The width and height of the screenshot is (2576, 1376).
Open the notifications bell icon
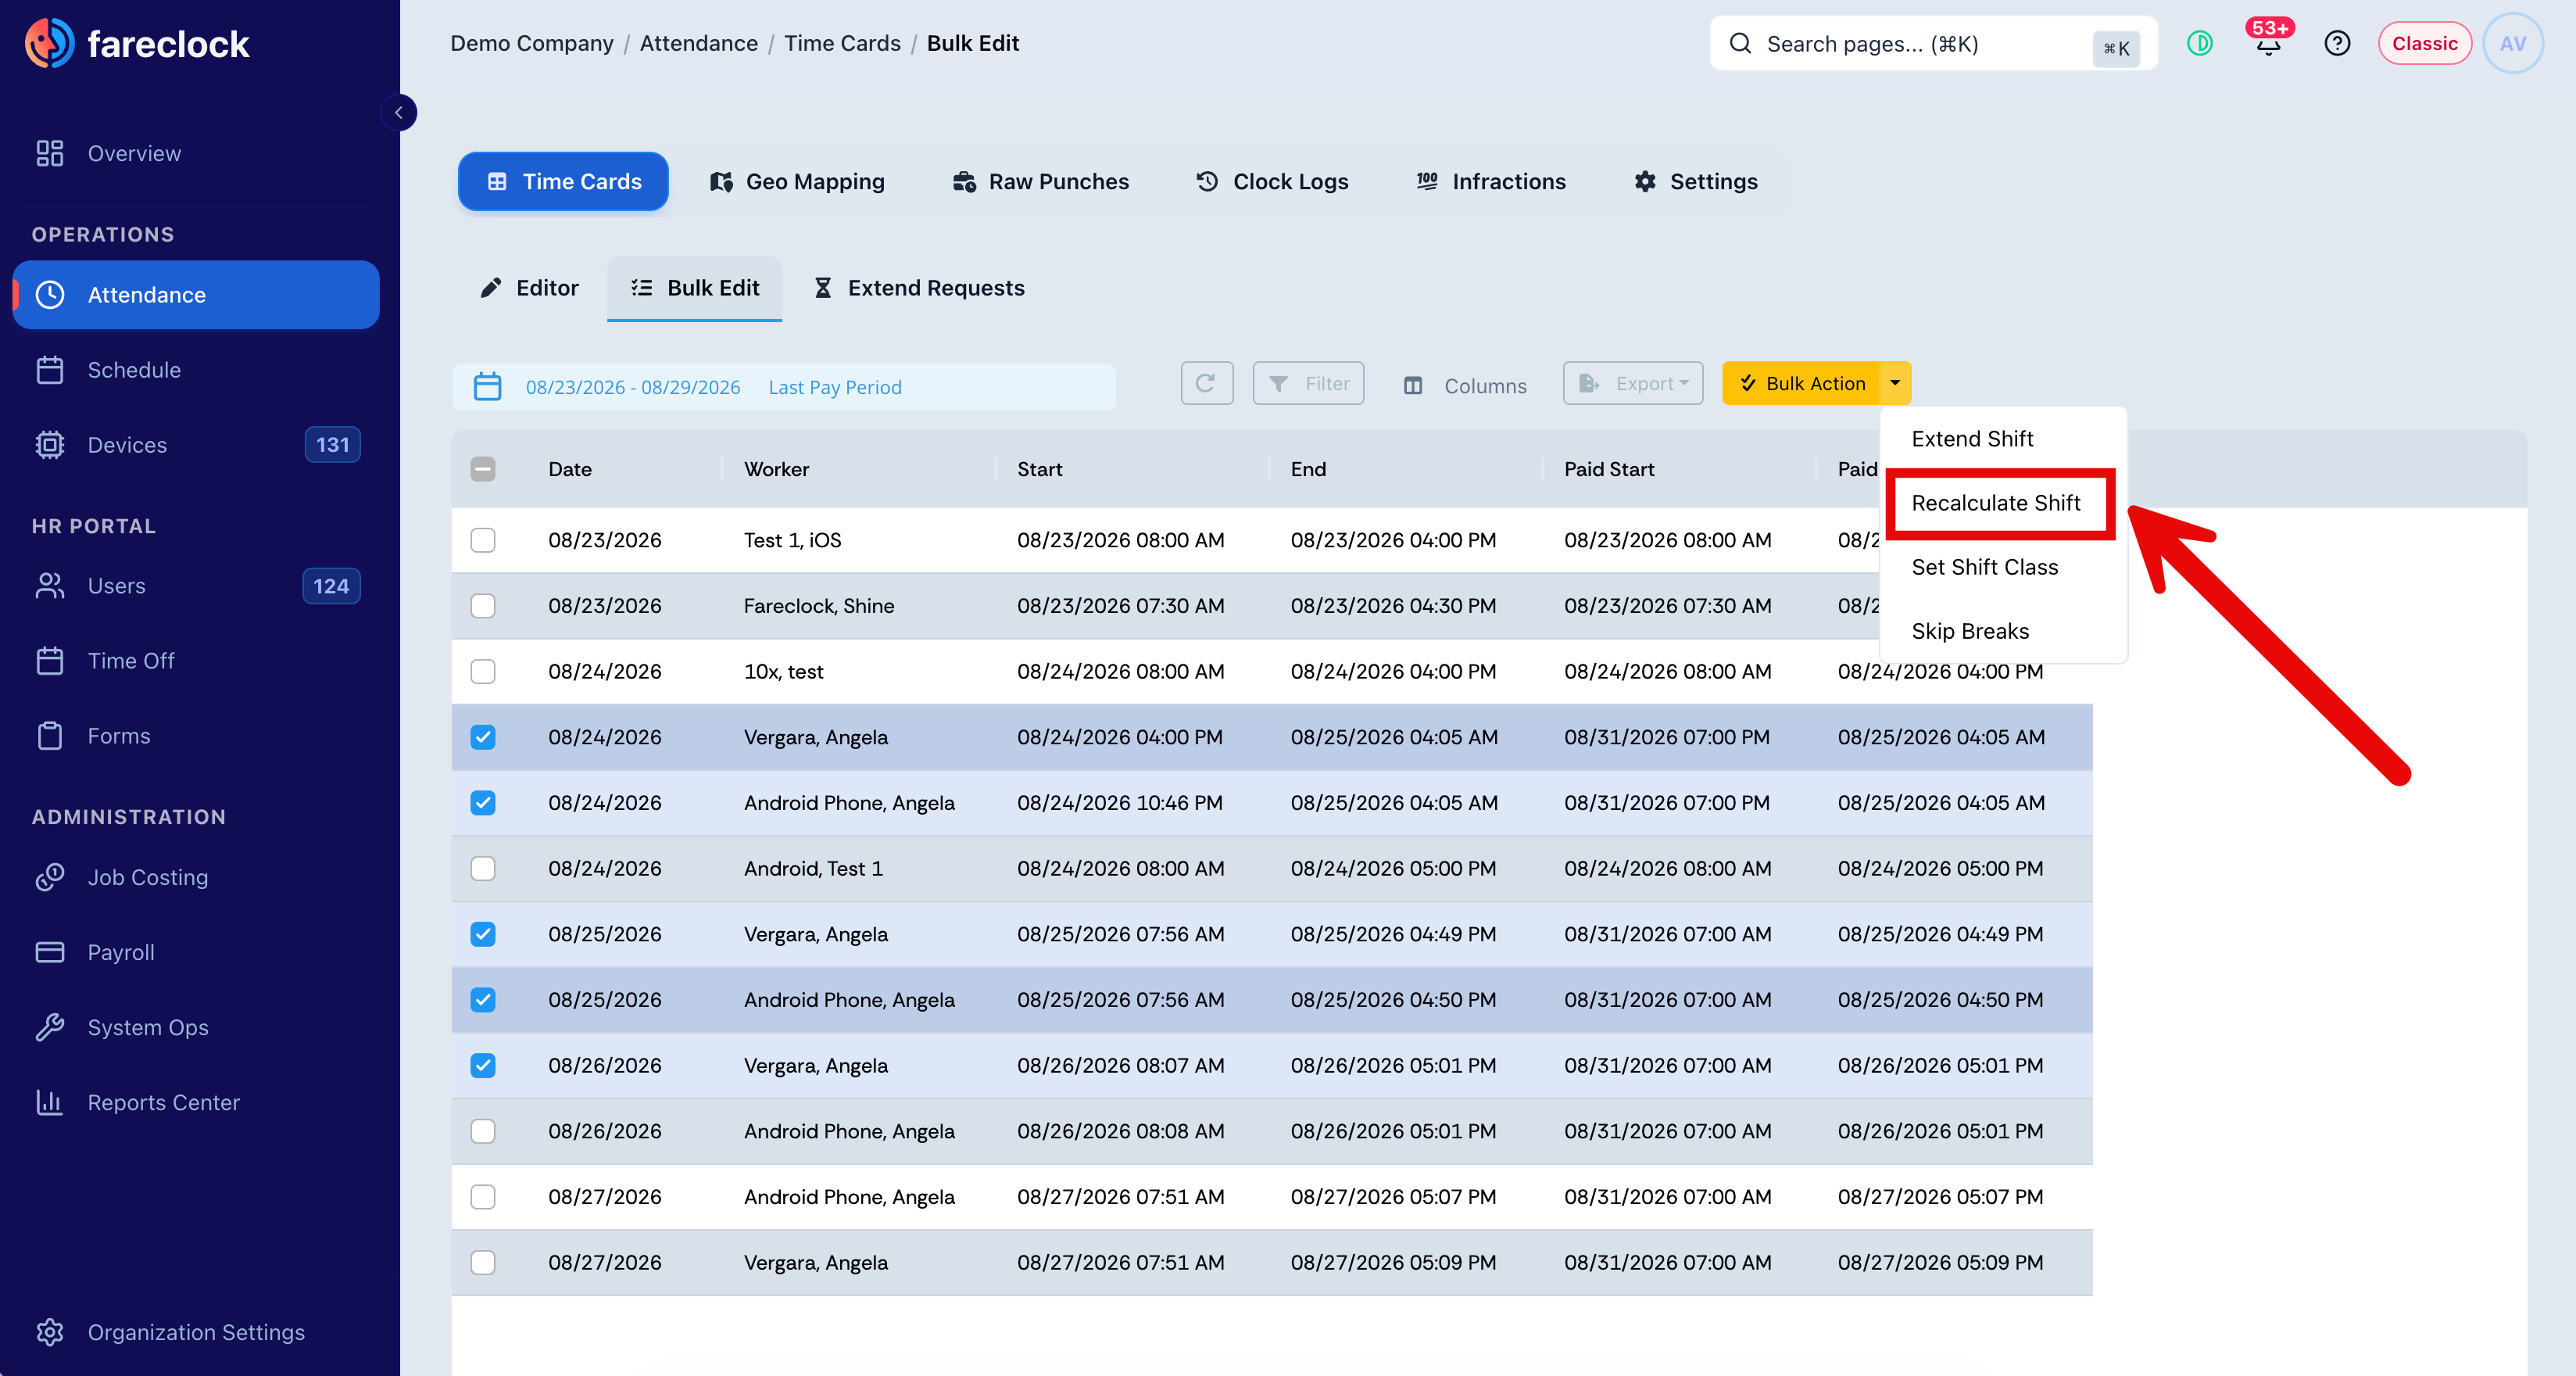pyautogui.click(x=2268, y=43)
